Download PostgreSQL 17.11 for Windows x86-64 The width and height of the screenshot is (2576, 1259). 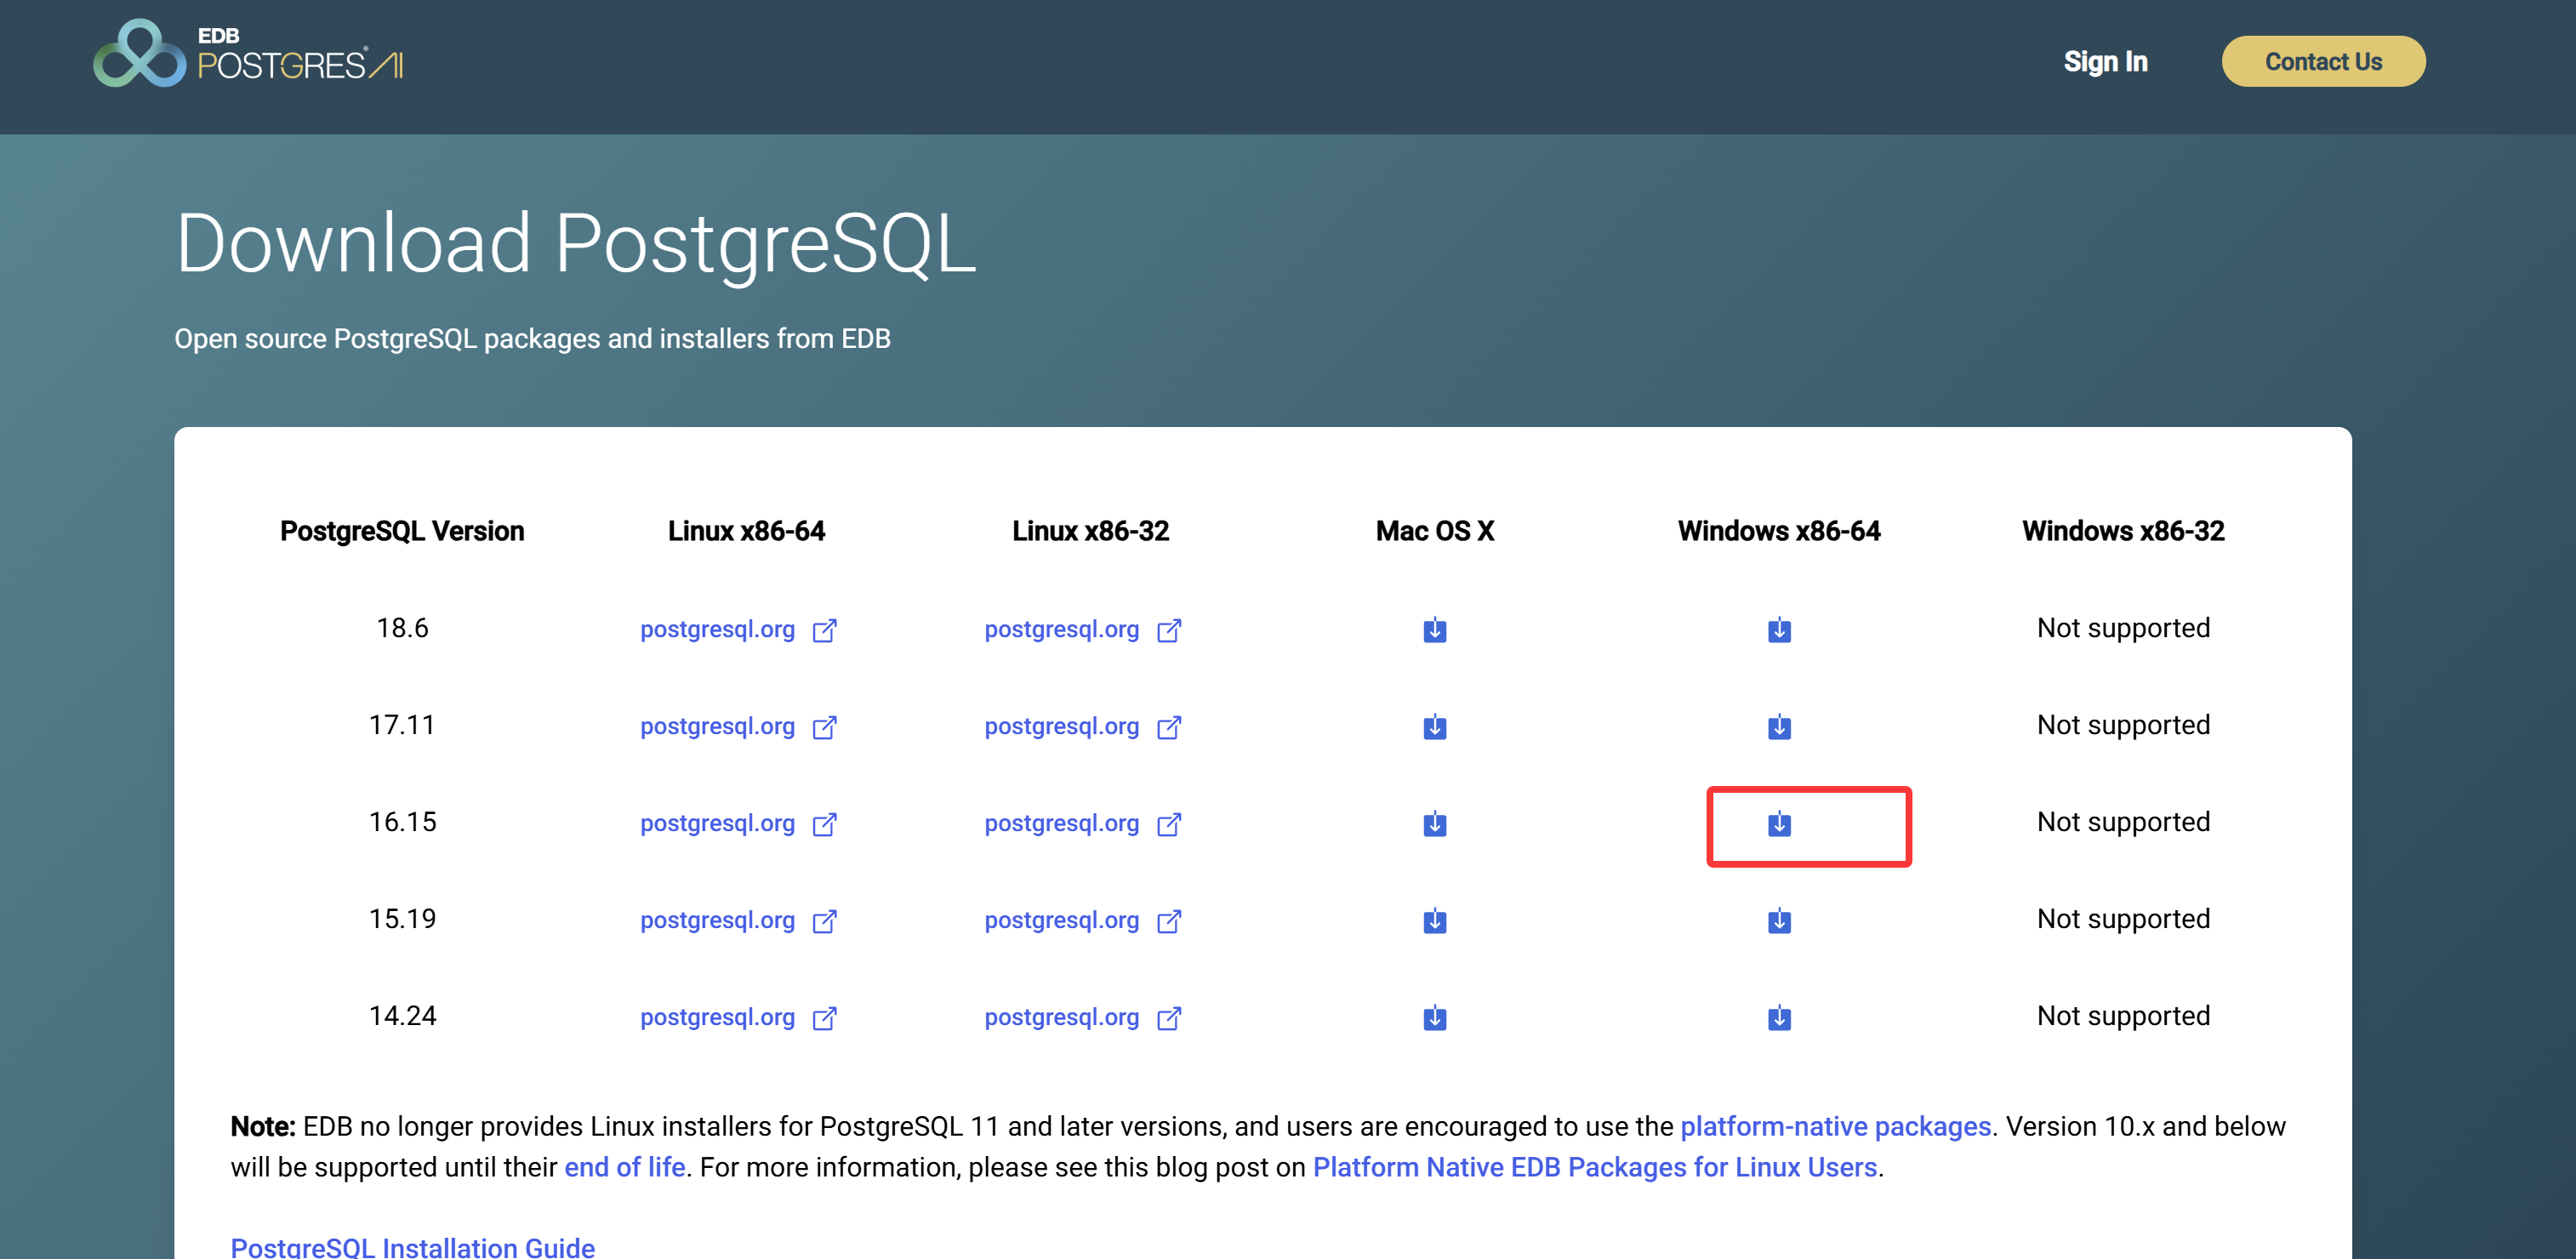(x=1779, y=727)
